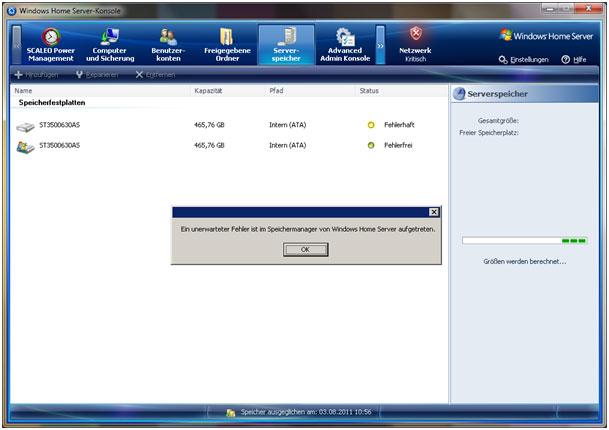Viewport: 609px width, 430px height.
Task: Sort by the Status column header
Action: tap(369, 91)
